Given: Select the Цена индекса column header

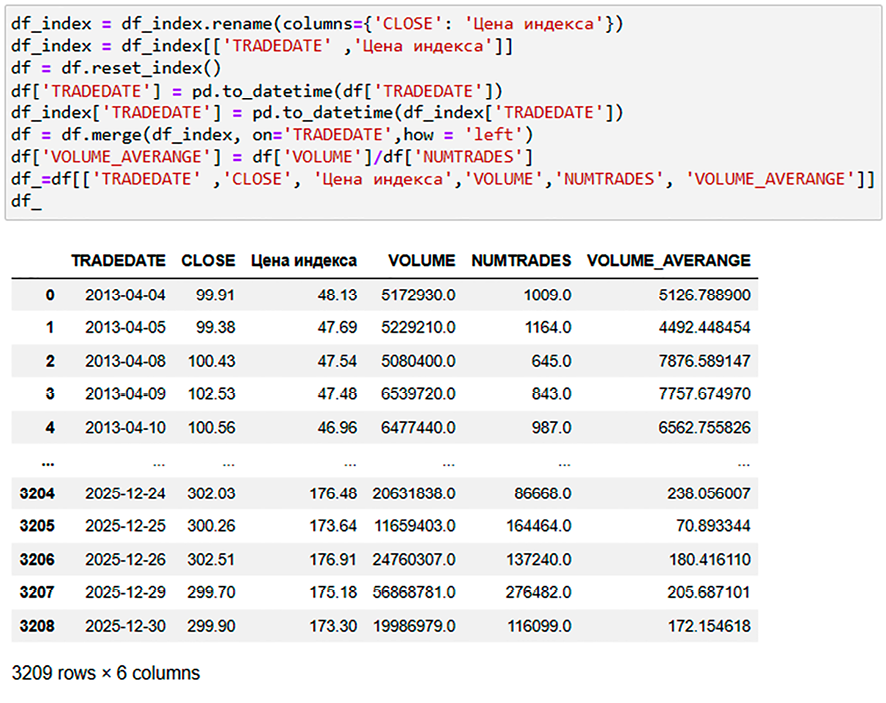Looking at the screenshot, I should [x=303, y=260].
